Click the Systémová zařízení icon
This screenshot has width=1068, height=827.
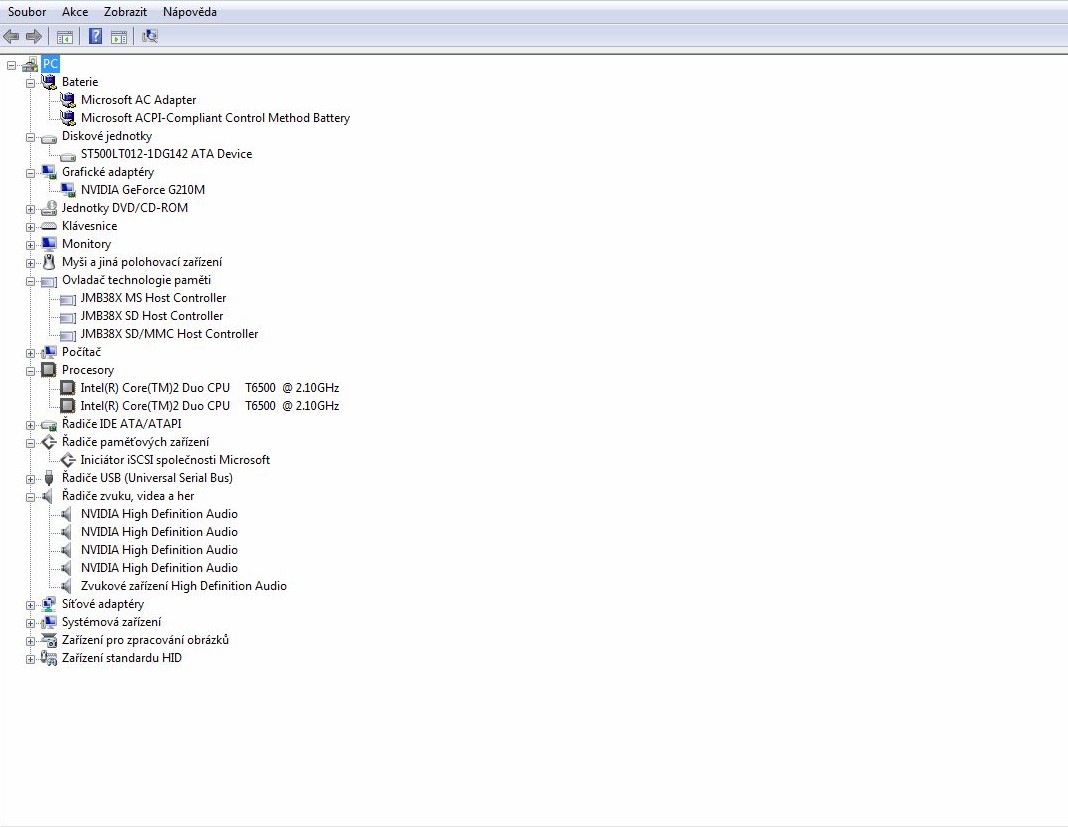point(48,622)
